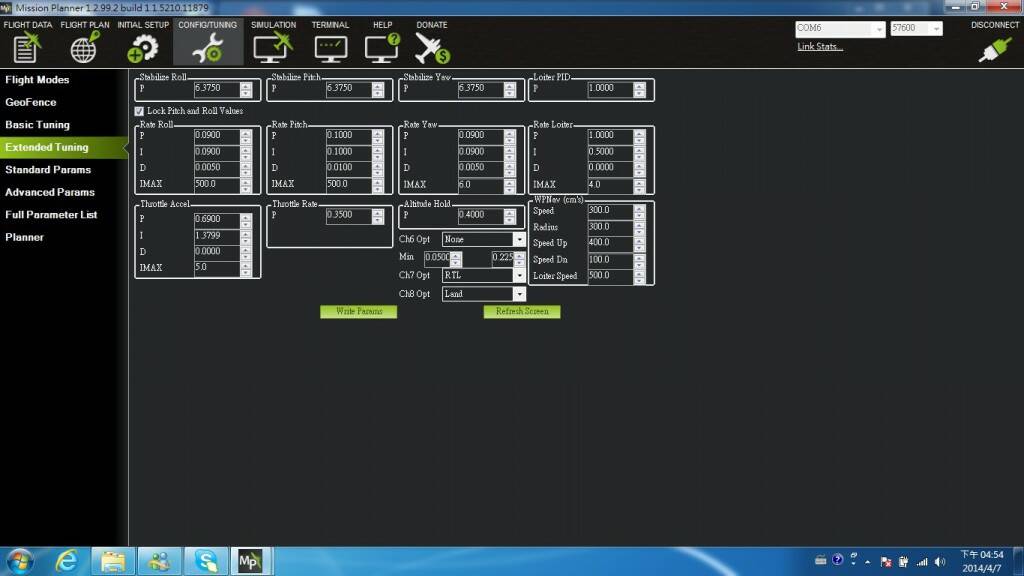Click the Rate Loiter I value field

pos(611,152)
